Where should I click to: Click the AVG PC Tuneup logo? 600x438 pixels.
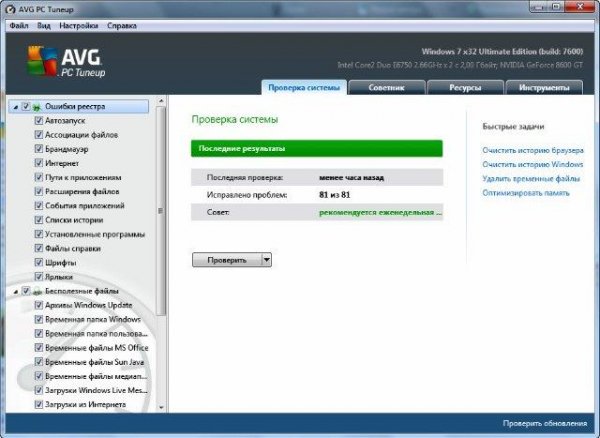pyautogui.click(x=66, y=62)
